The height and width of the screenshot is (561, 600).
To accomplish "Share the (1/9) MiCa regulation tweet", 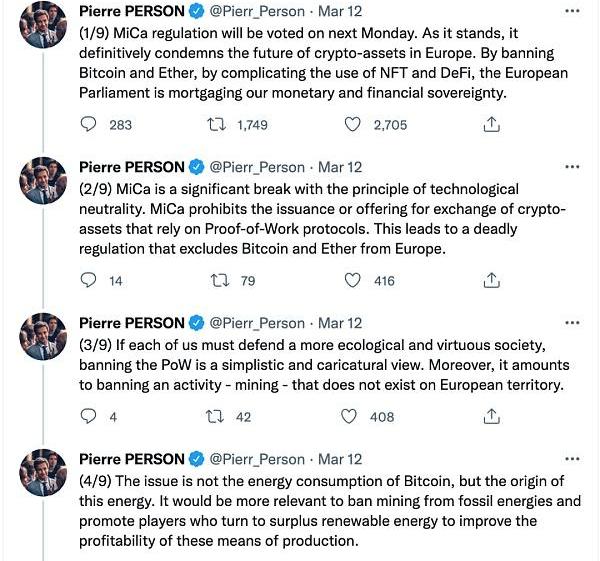I will click(491, 125).
